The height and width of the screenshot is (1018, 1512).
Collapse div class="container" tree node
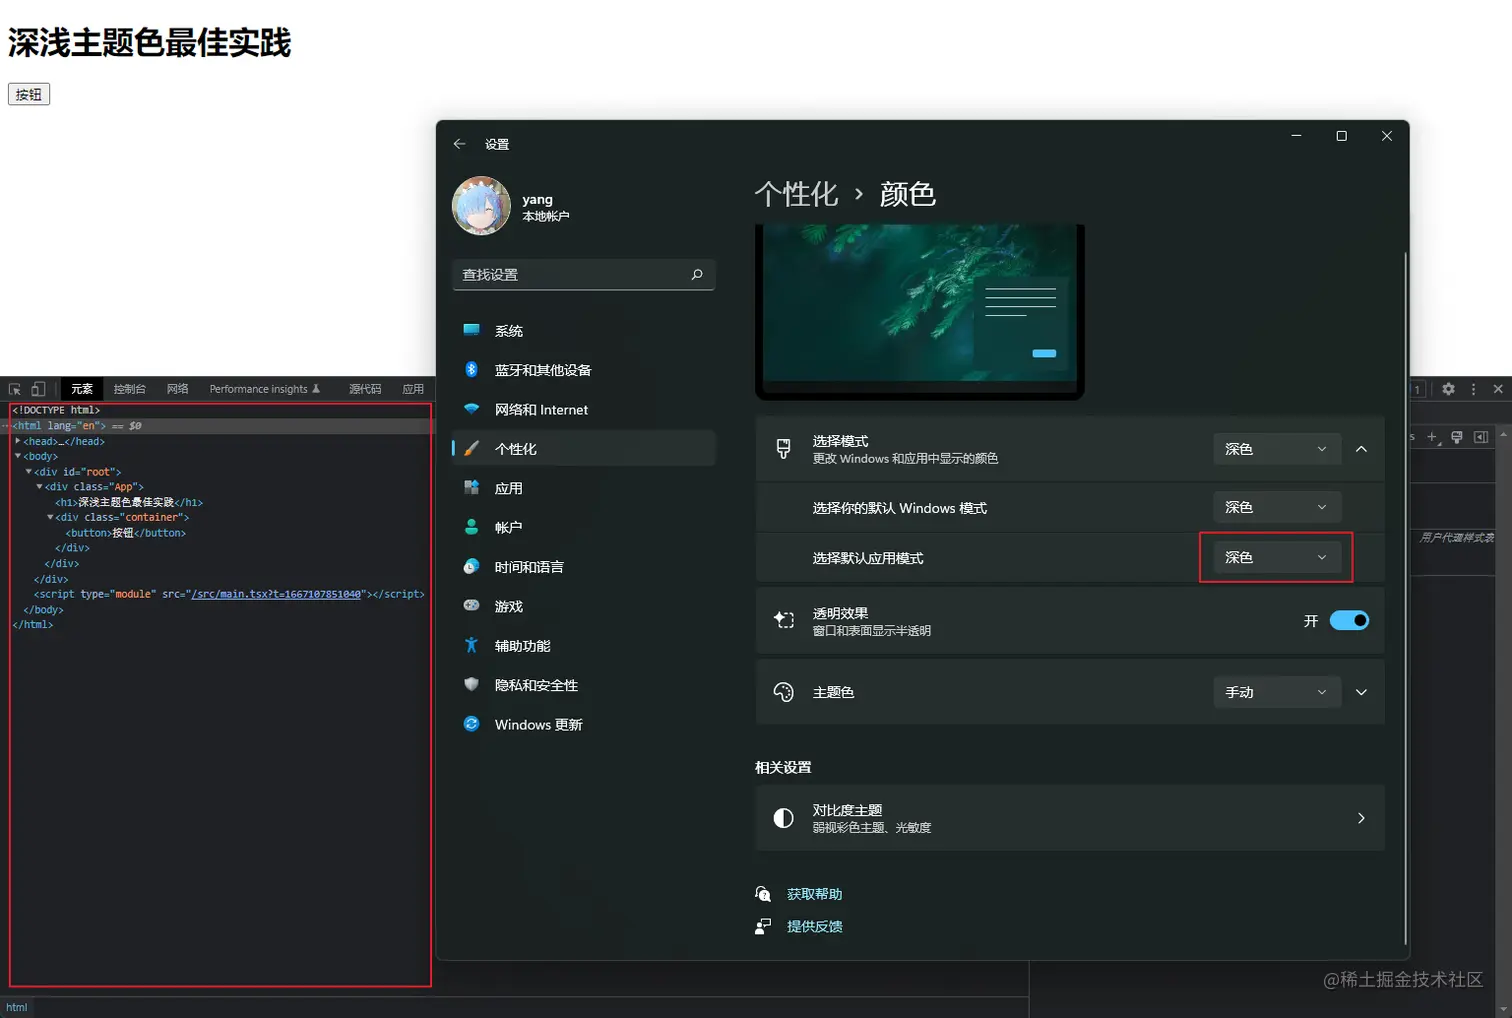pos(50,517)
